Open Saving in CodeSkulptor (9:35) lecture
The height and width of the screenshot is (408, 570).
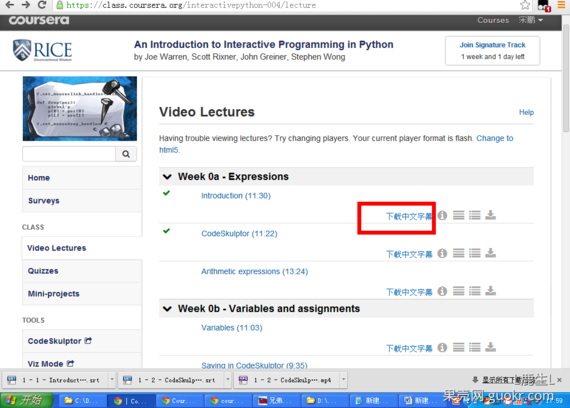pos(254,365)
